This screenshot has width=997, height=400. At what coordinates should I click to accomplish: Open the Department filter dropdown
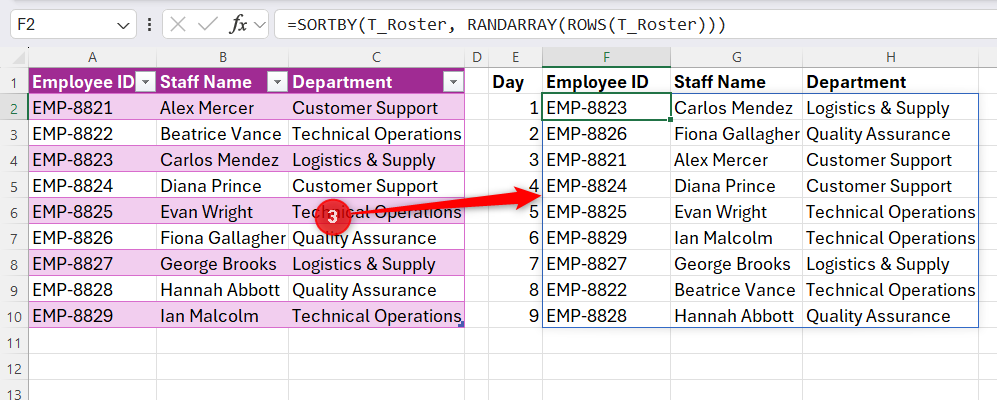453,82
